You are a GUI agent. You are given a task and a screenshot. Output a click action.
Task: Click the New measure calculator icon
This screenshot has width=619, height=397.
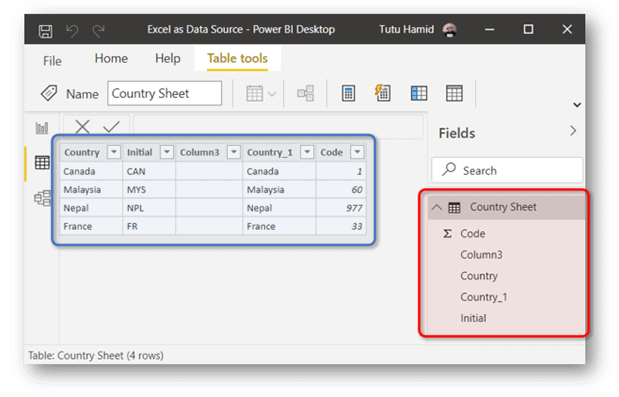tap(348, 94)
